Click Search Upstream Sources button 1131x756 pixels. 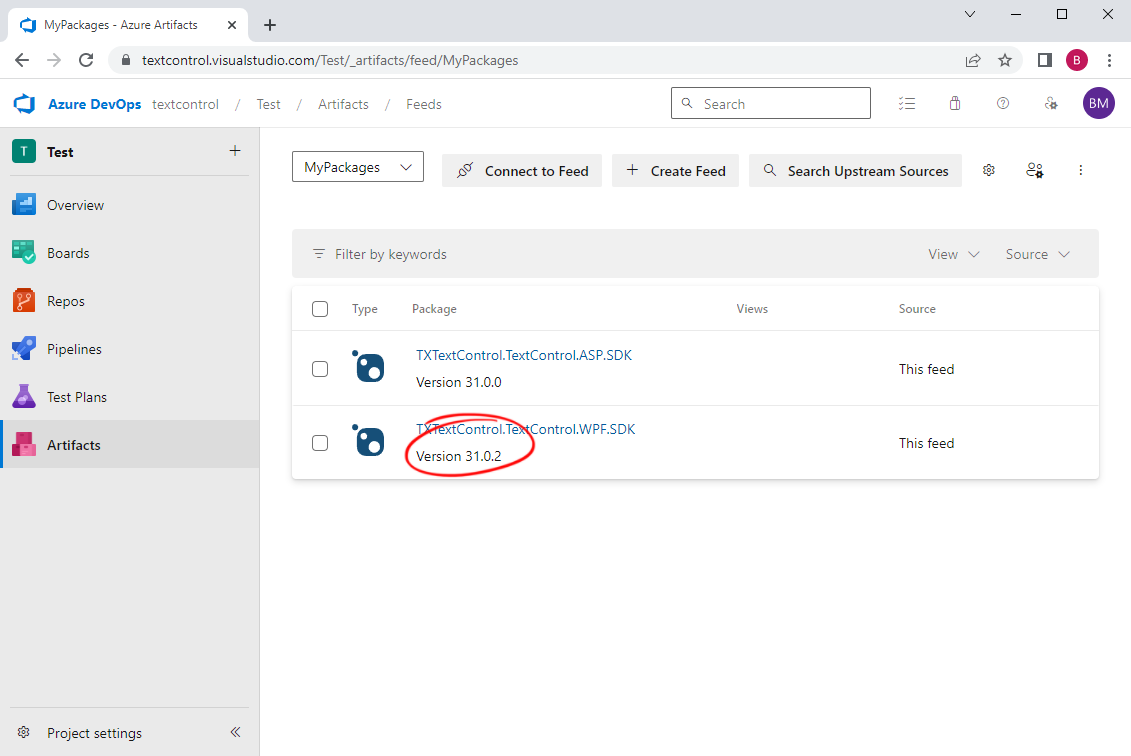click(855, 170)
